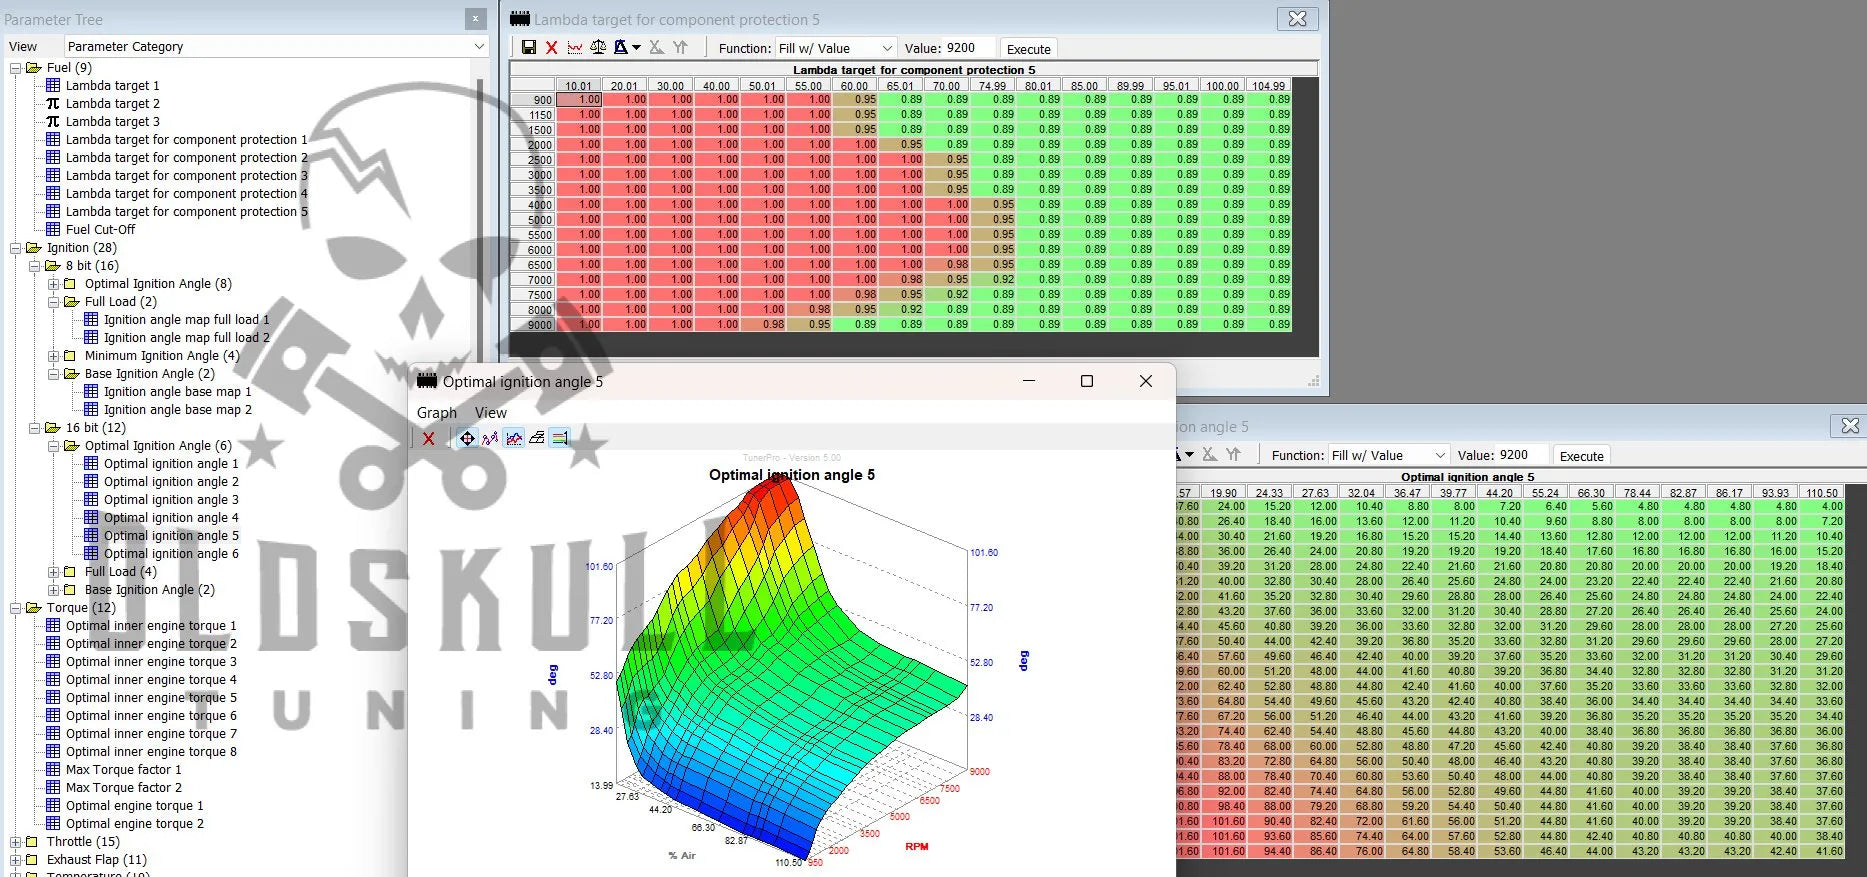Click the red X icon in graph toolbar
Image resolution: width=1867 pixels, height=877 pixels.
[429, 438]
